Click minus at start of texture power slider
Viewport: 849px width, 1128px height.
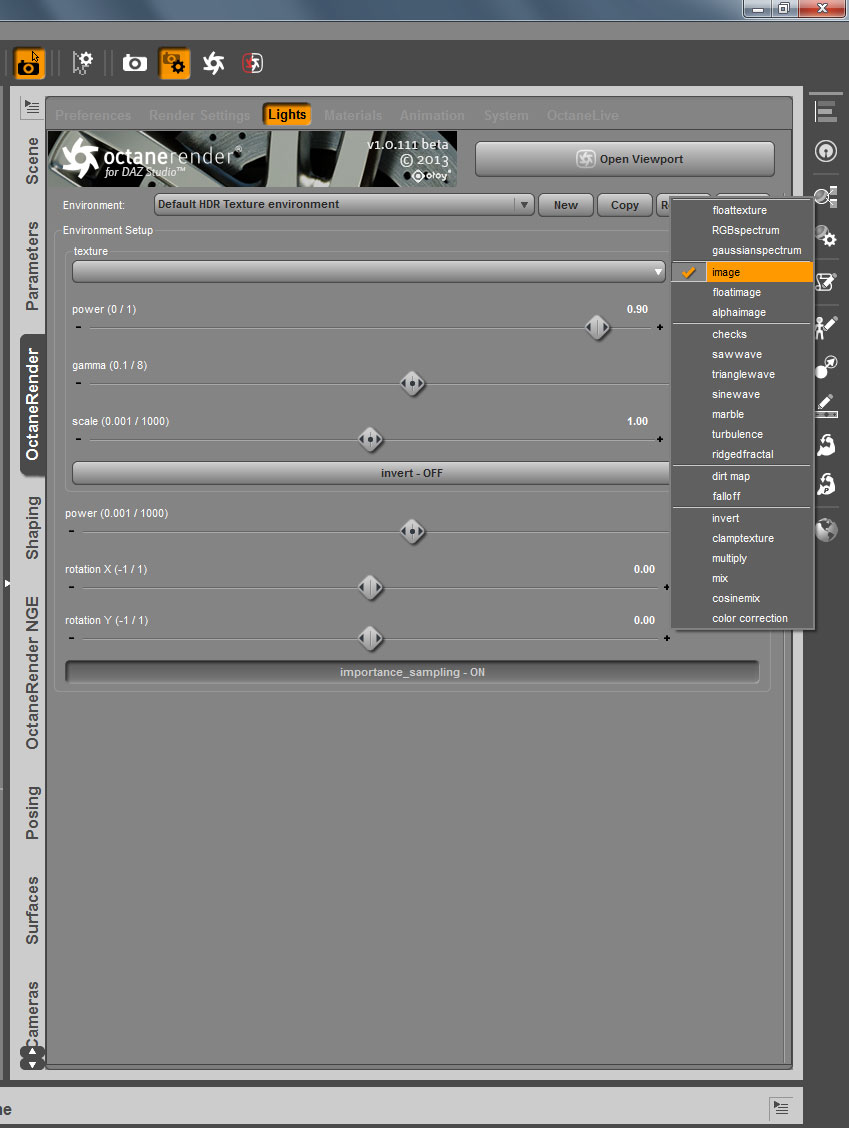point(78,327)
